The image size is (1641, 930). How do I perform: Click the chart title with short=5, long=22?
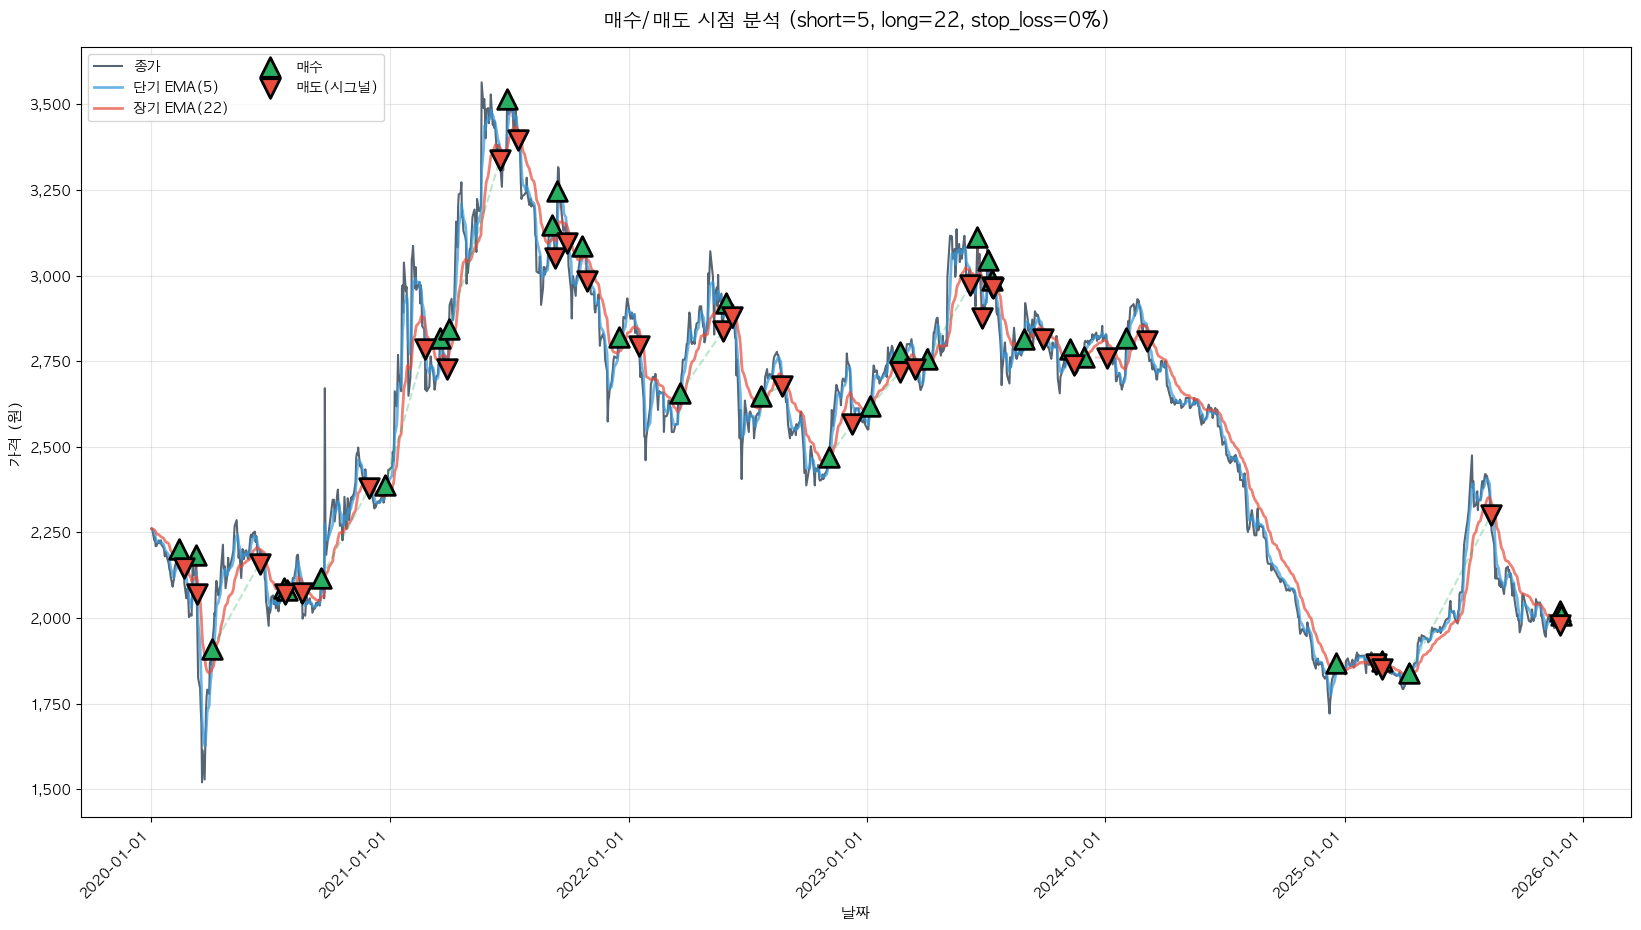[x=856, y=20]
